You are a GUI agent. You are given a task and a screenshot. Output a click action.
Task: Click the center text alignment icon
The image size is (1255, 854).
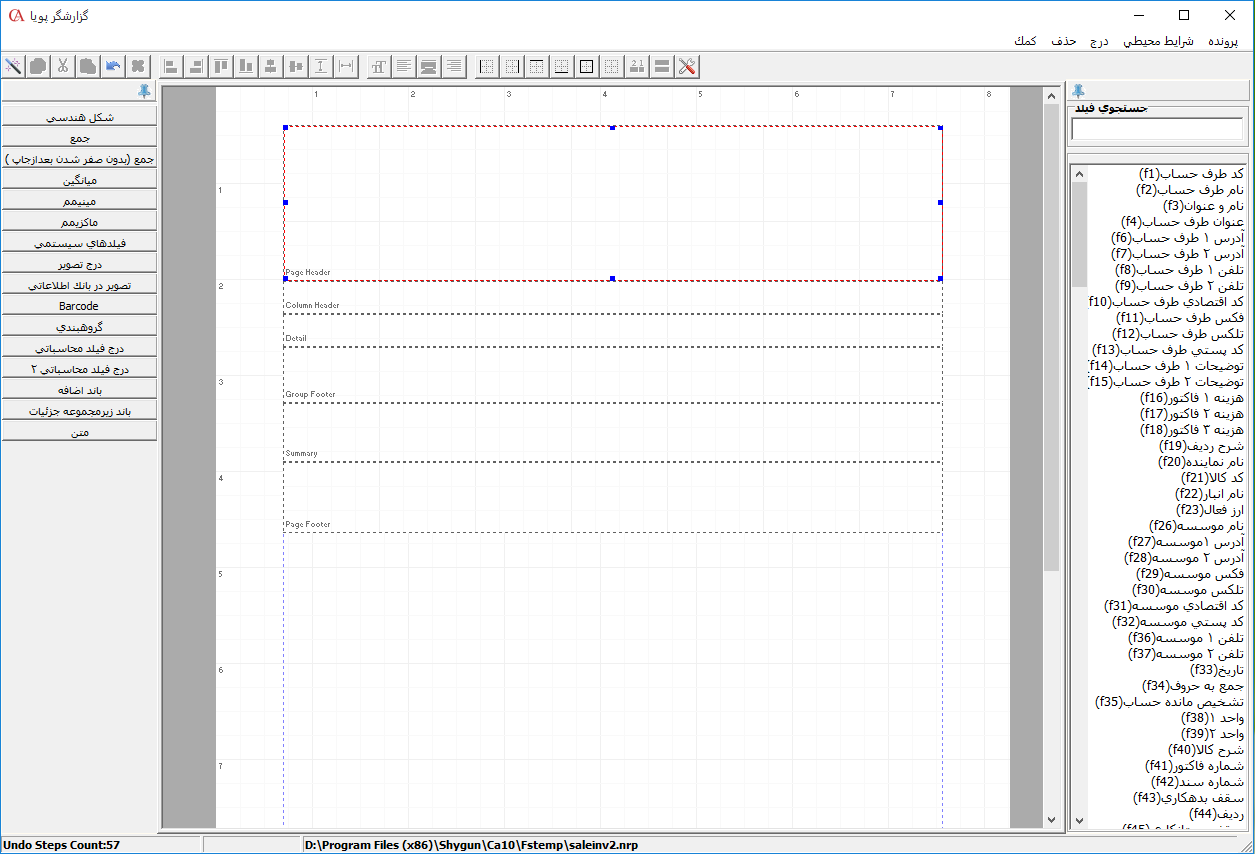click(429, 66)
